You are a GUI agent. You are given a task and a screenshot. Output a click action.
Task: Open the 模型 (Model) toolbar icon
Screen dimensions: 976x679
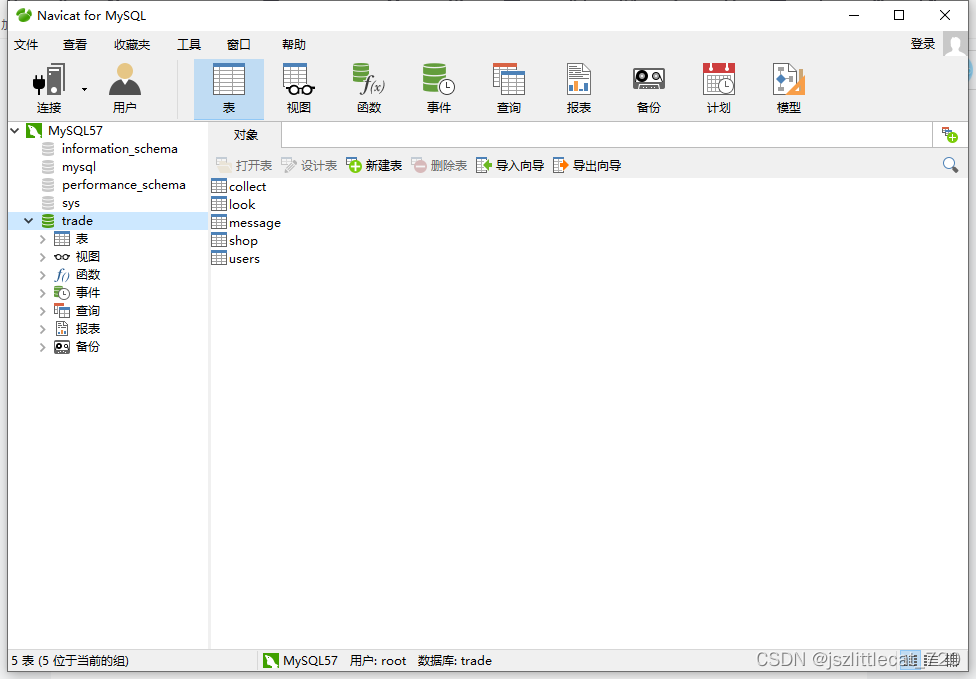(788, 87)
